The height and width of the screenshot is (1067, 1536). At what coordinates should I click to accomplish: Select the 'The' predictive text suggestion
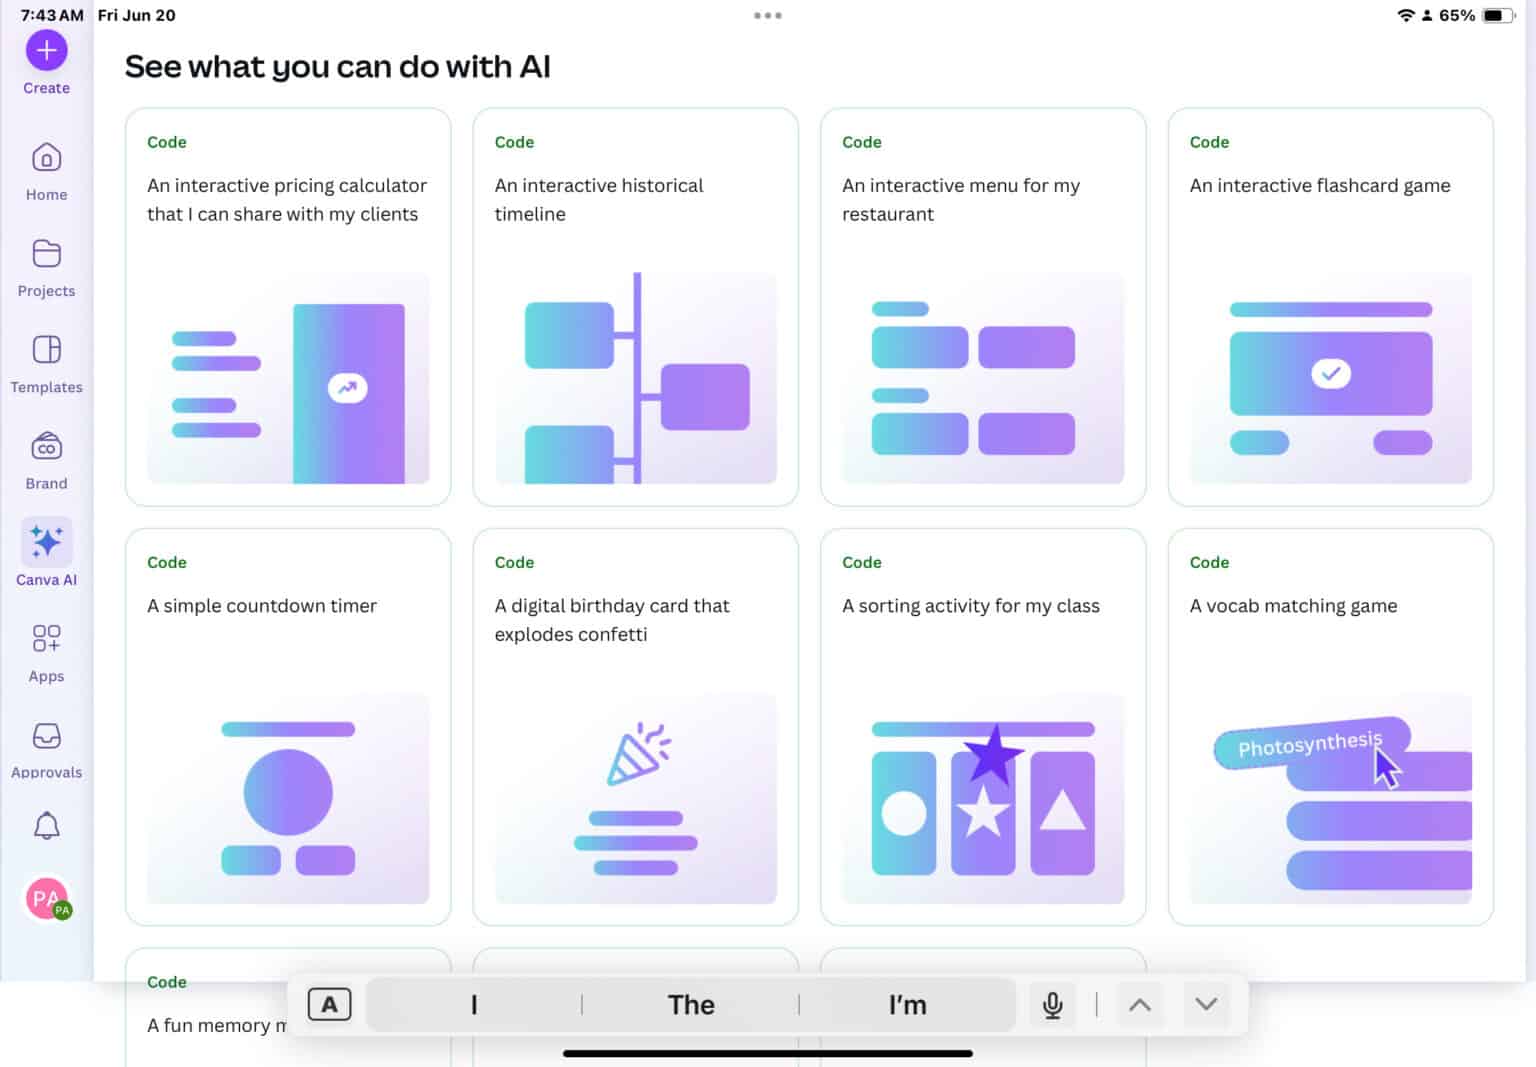[690, 1004]
